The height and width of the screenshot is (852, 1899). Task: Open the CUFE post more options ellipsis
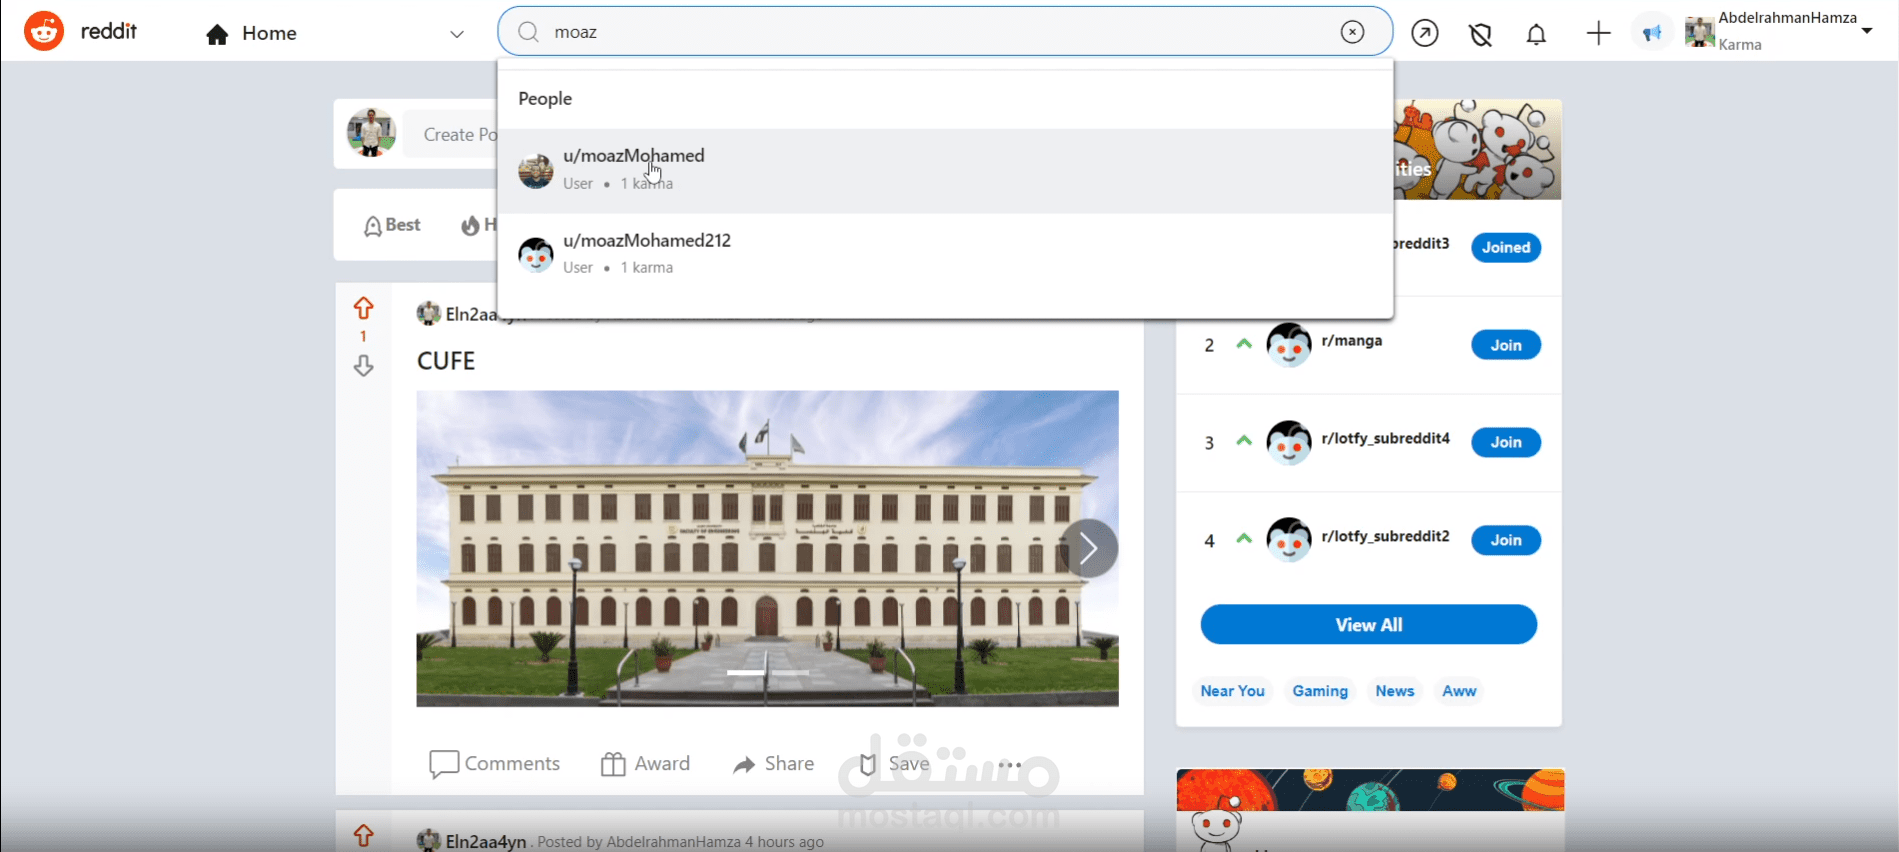(x=1010, y=765)
